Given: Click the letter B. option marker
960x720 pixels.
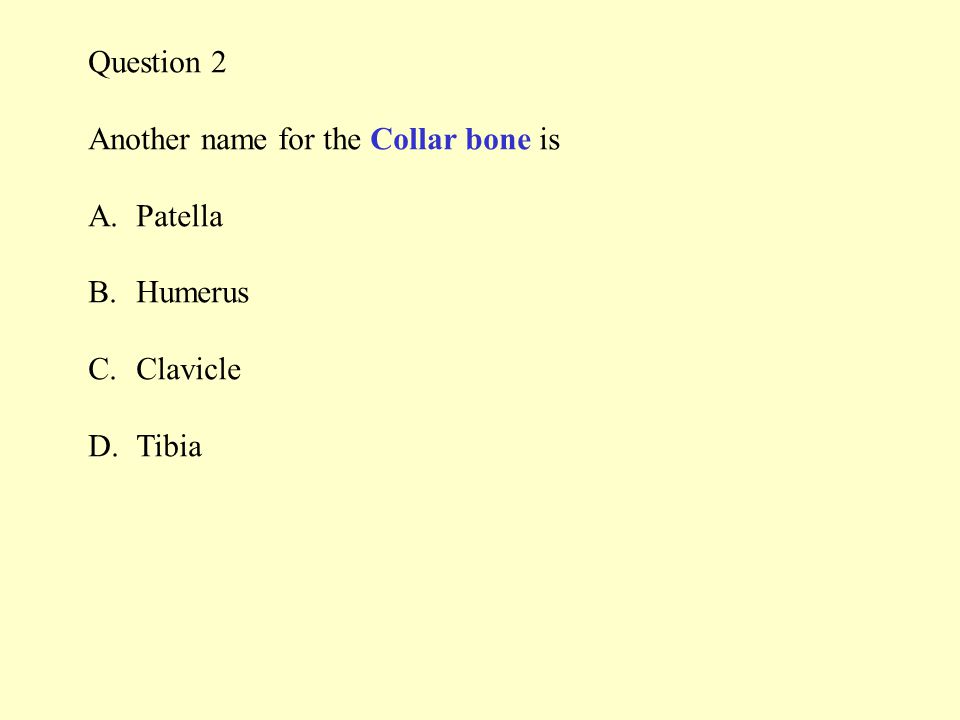Looking at the screenshot, I should click(102, 292).
